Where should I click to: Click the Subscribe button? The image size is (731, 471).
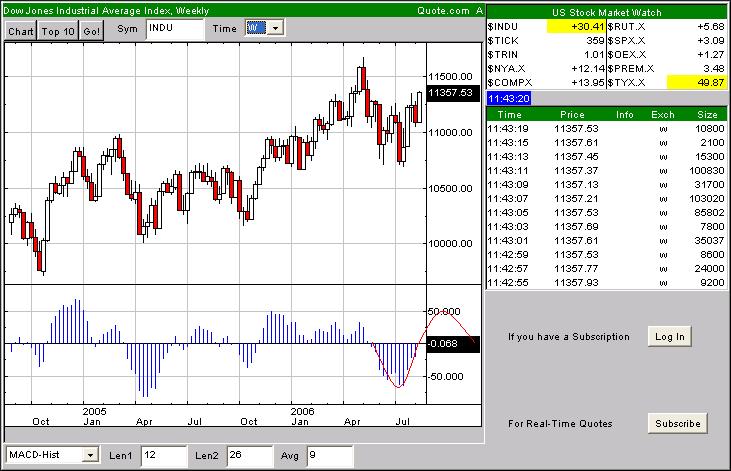677,423
